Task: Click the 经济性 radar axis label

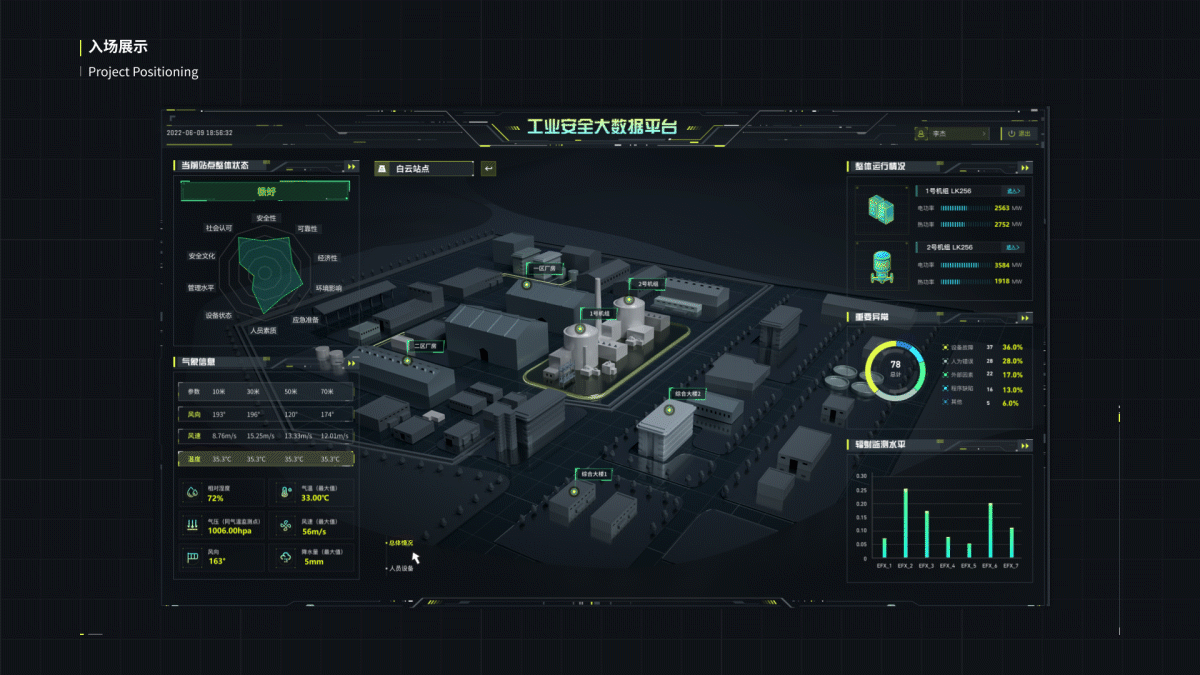Action: tap(328, 257)
